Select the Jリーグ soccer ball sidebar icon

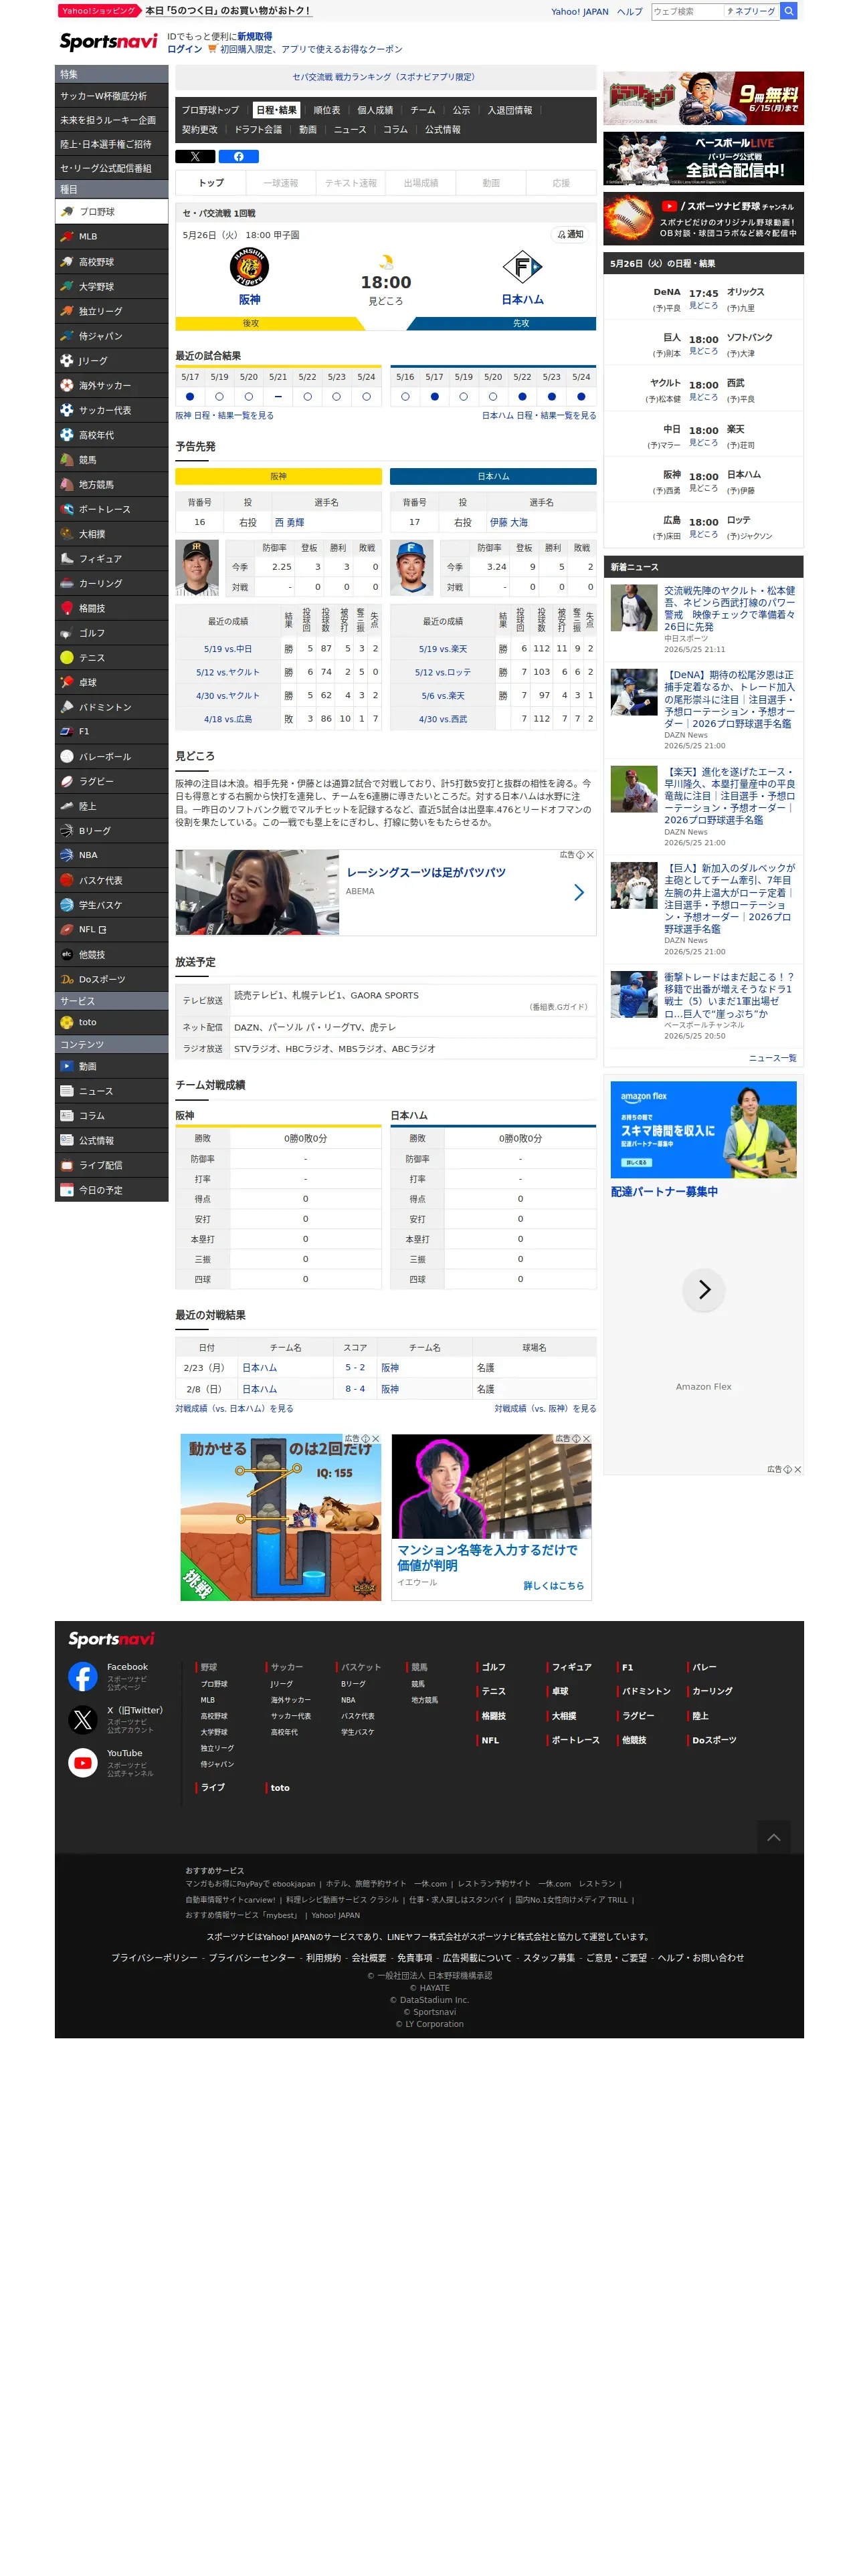67,361
